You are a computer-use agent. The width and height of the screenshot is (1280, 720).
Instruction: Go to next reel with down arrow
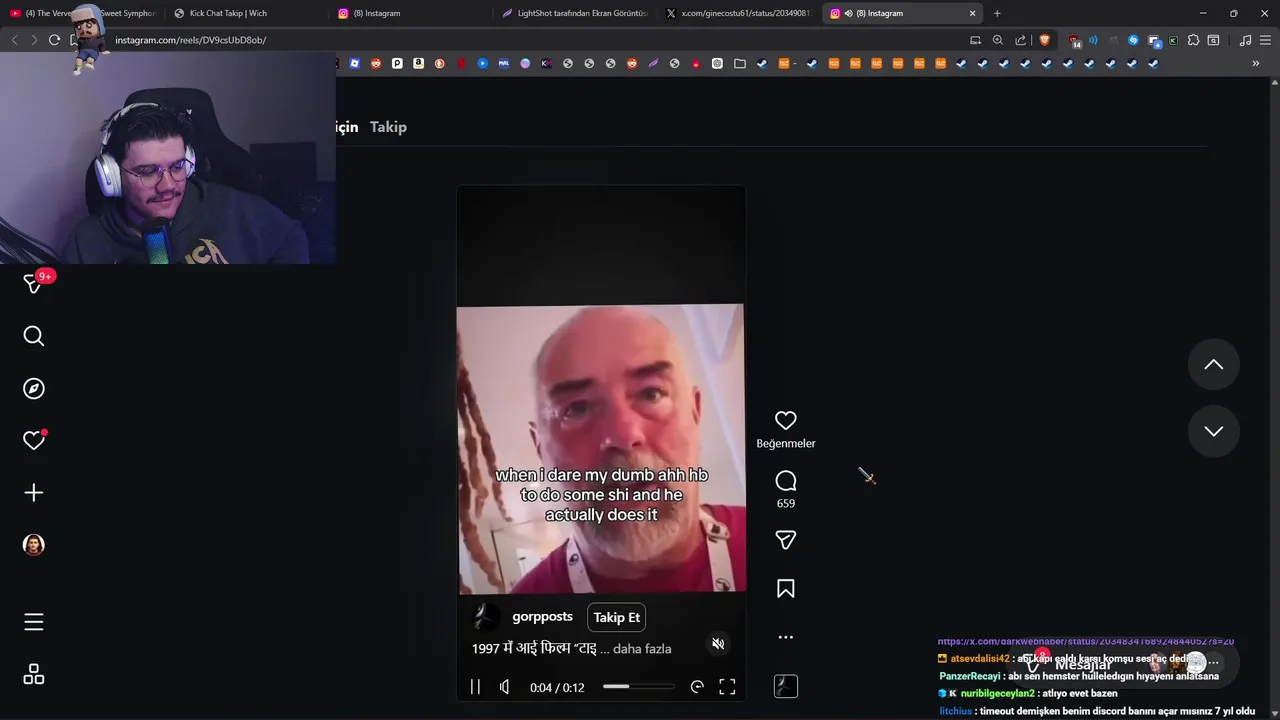coord(1214,431)
